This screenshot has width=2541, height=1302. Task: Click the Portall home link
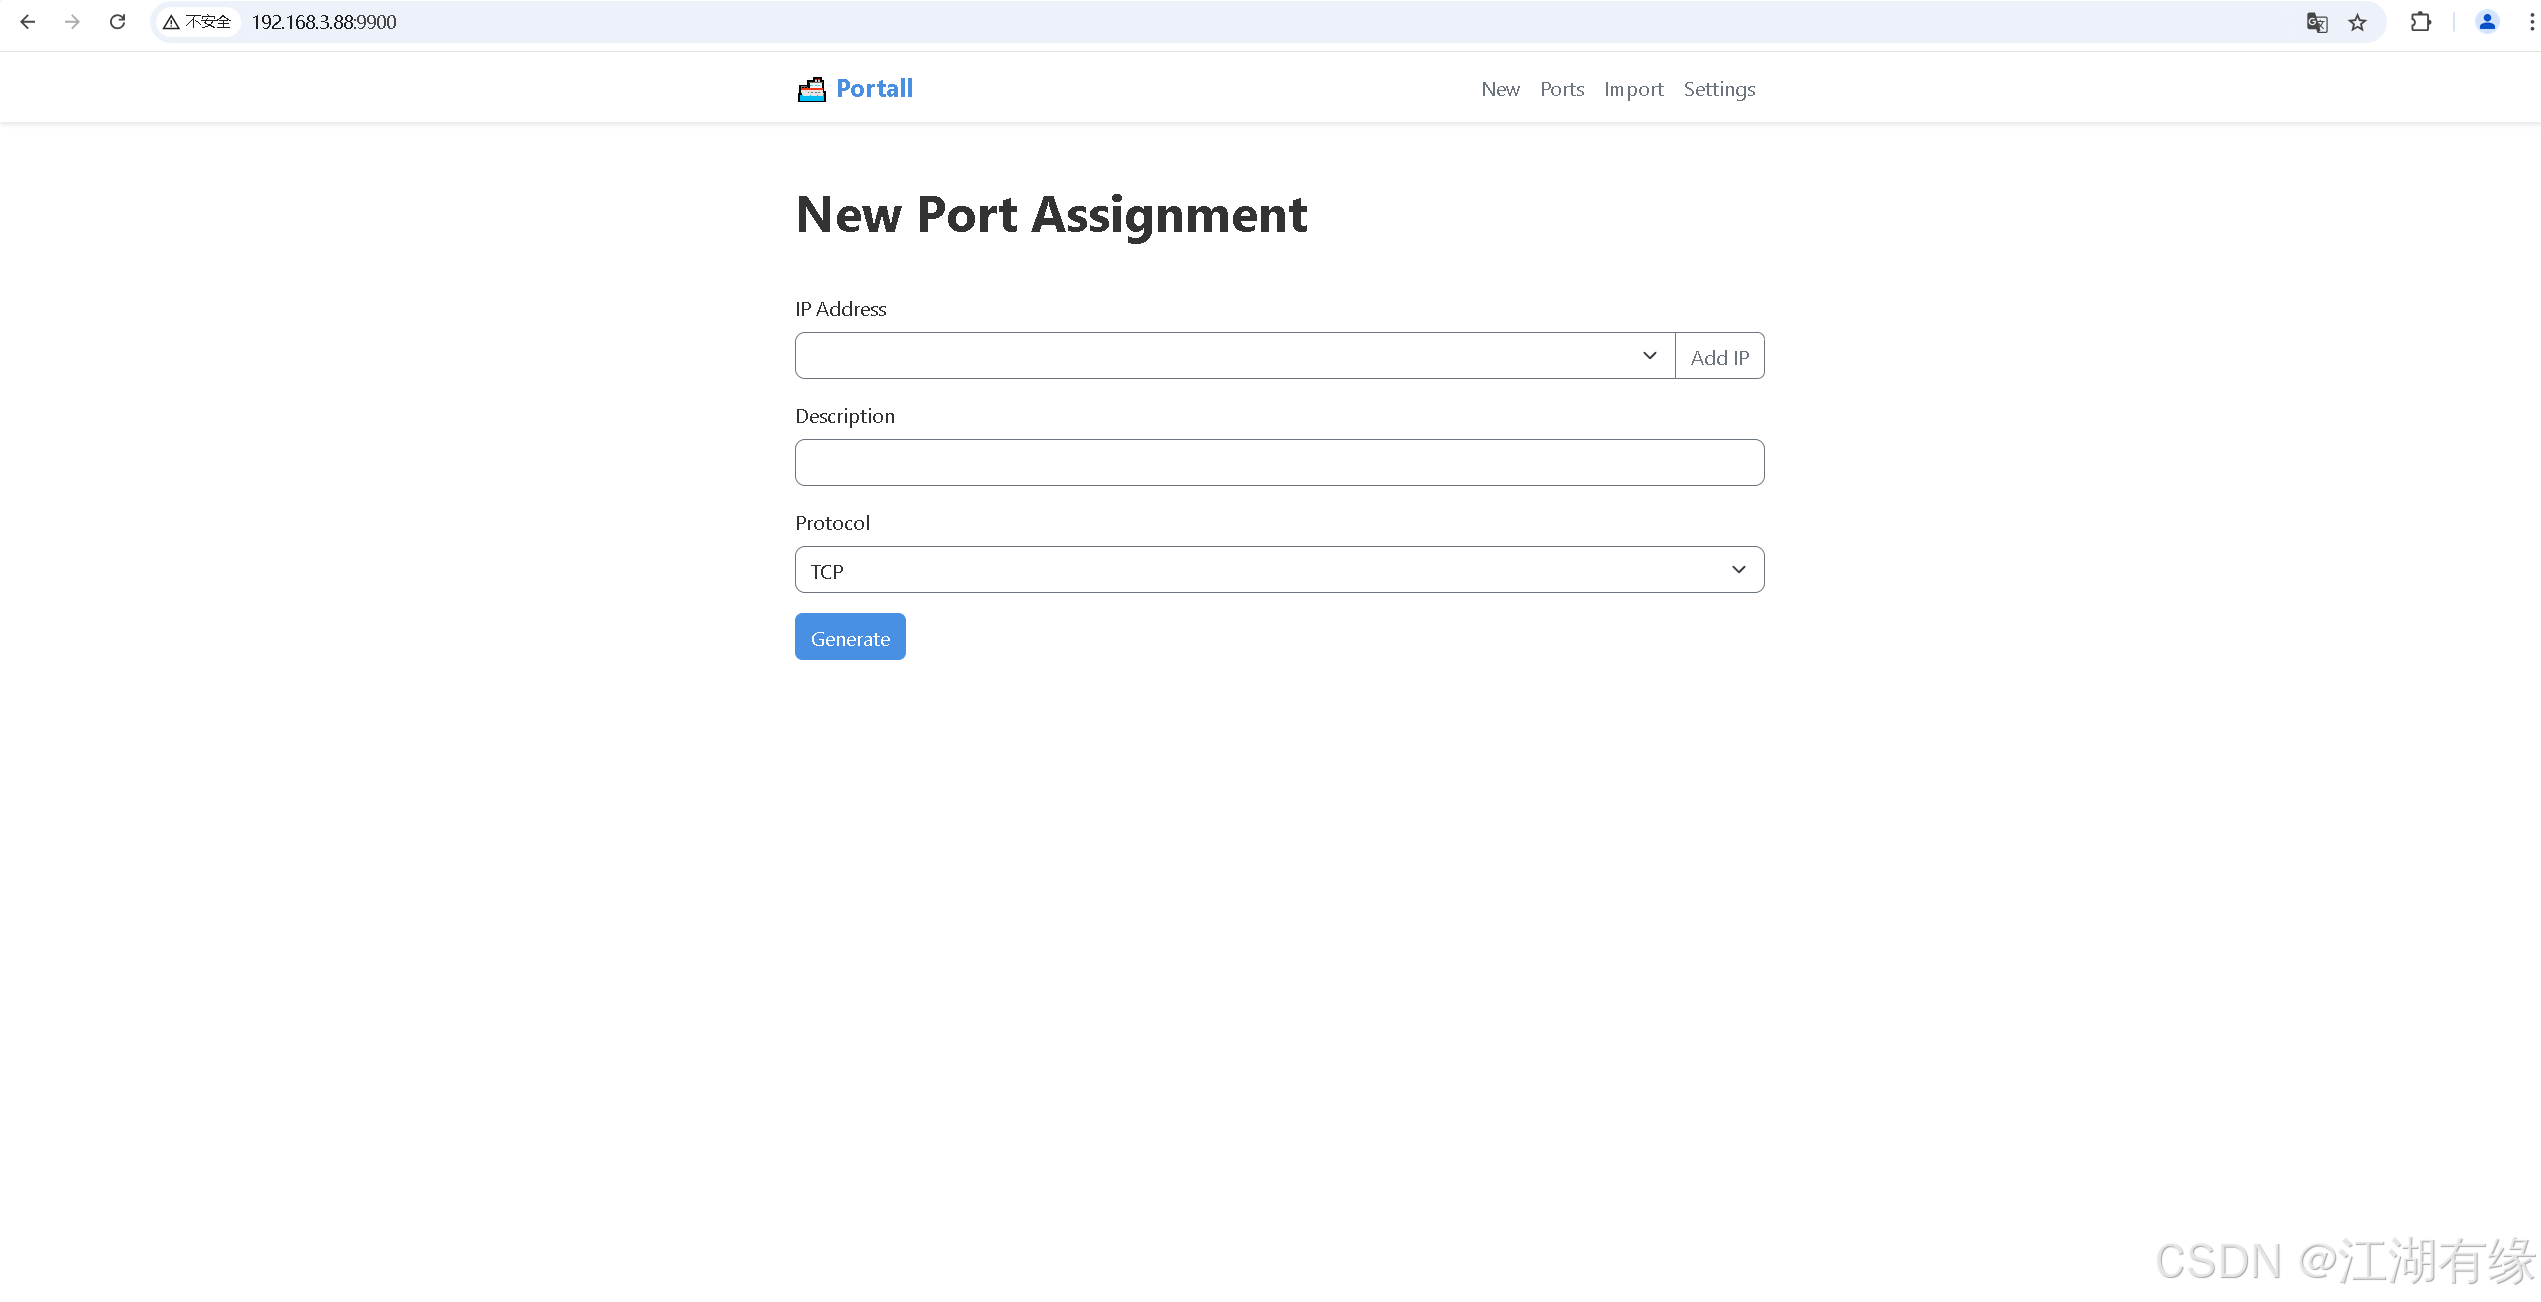click(x=874, y=88)
